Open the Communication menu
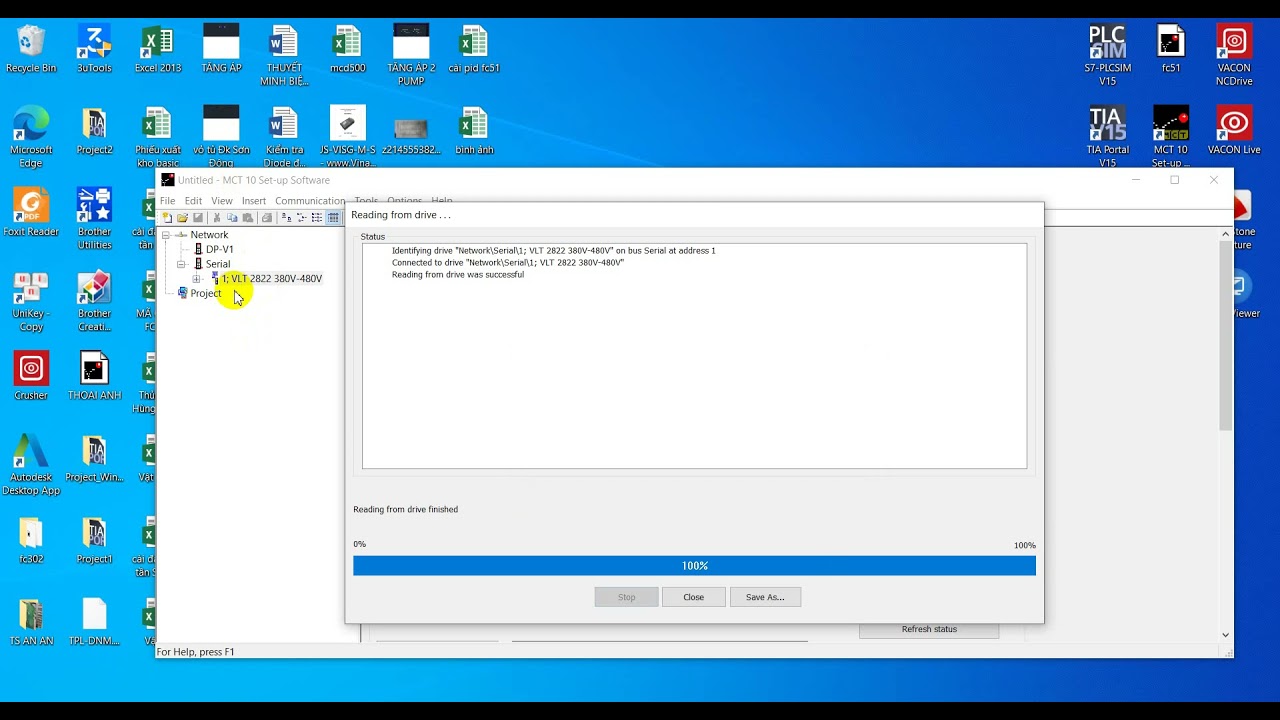1280x720 pixels. point(310,201)
